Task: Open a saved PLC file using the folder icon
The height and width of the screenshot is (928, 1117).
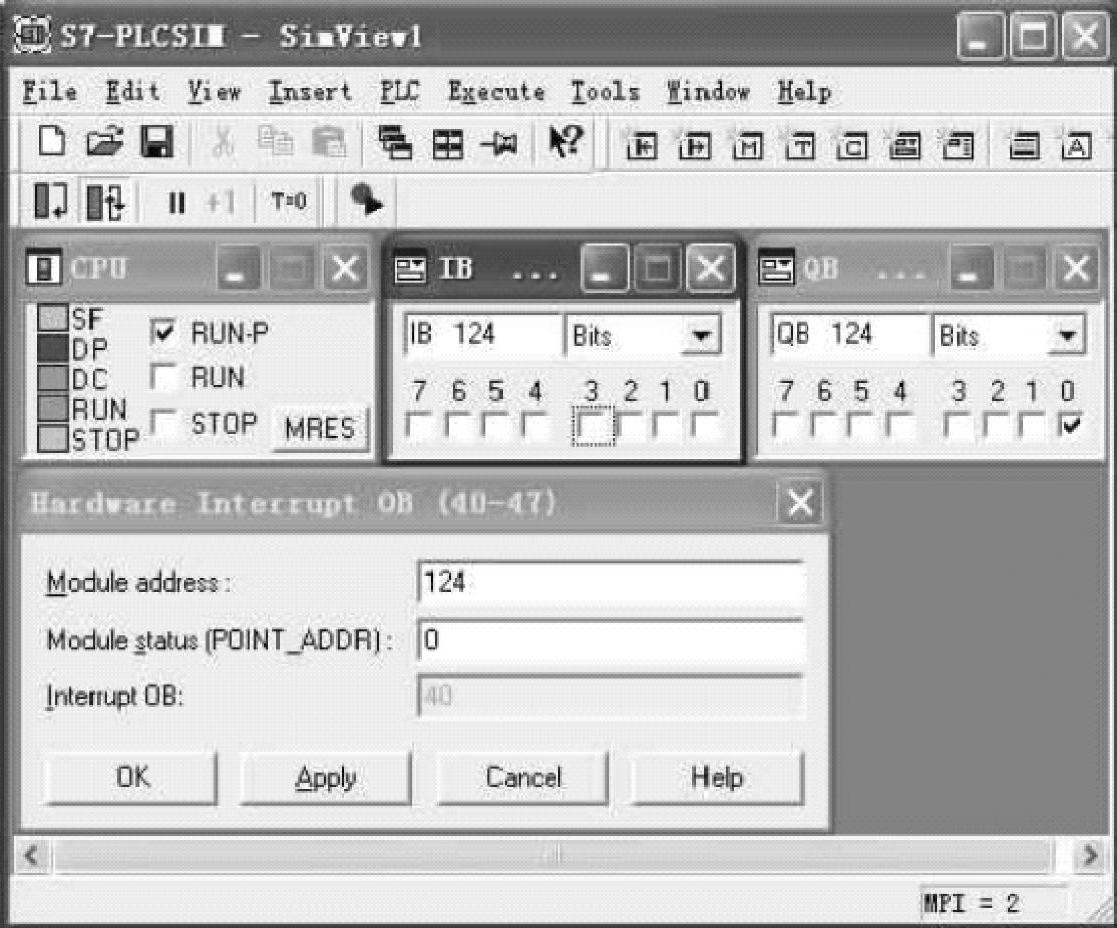Action: coord(105,142)
